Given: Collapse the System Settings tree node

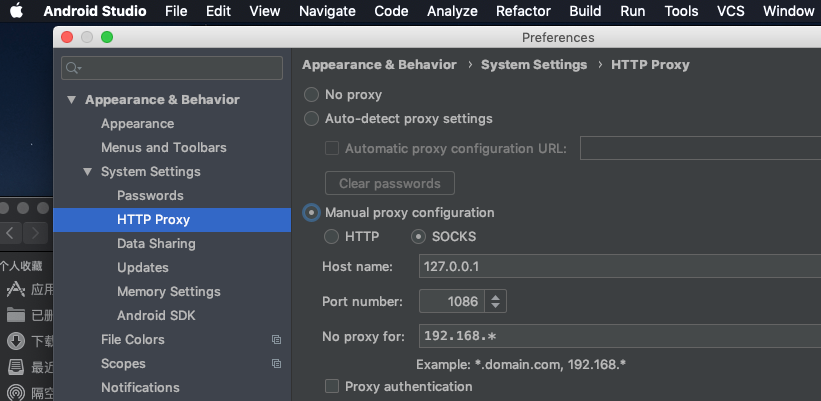Looking at the screenshot, I should click(x=88, y=172).
